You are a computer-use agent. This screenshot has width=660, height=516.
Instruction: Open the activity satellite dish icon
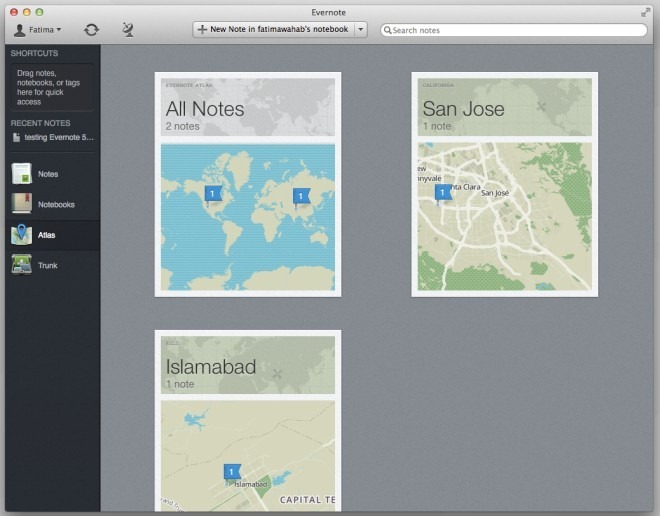128,30
